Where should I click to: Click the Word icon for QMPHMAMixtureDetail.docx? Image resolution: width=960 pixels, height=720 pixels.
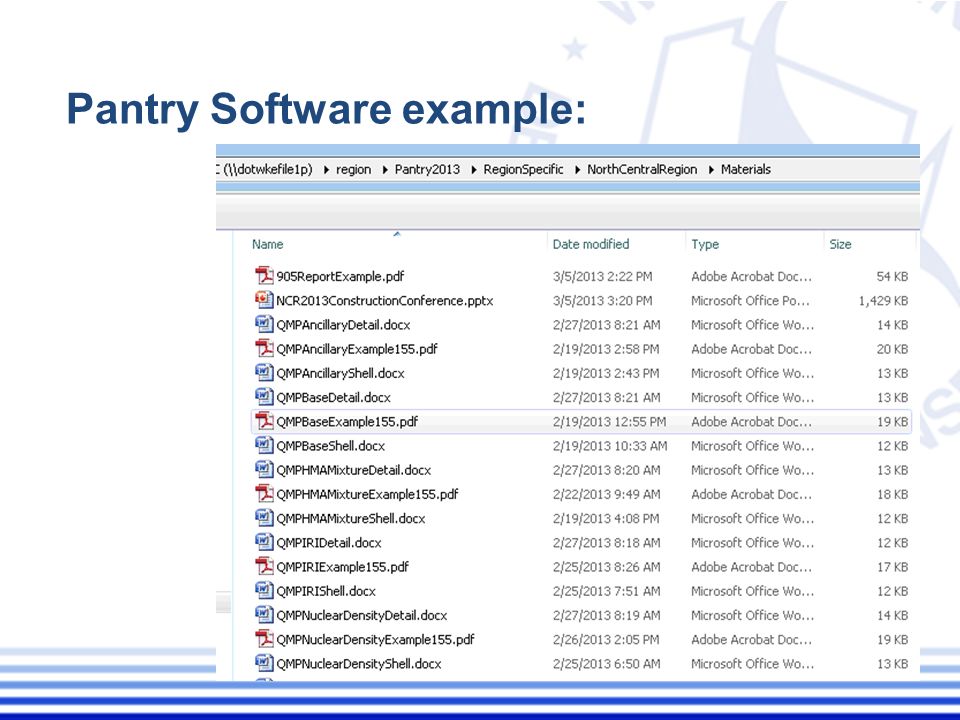point(264,469)
